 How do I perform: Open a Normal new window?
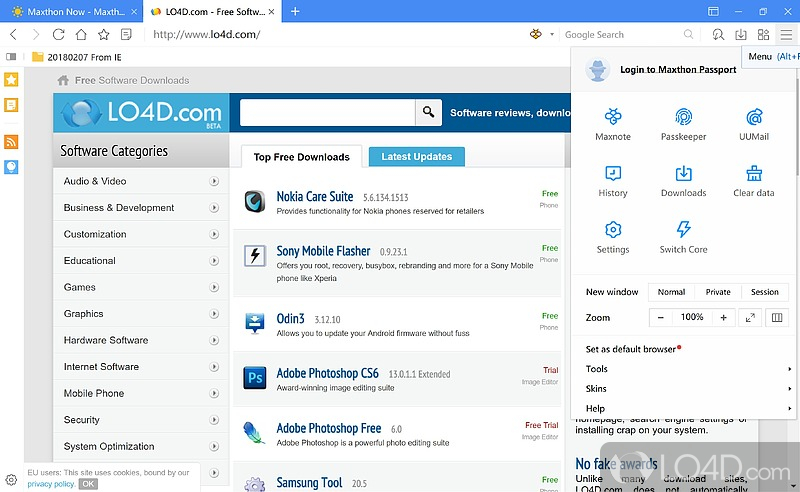click(x=671, y=292)
